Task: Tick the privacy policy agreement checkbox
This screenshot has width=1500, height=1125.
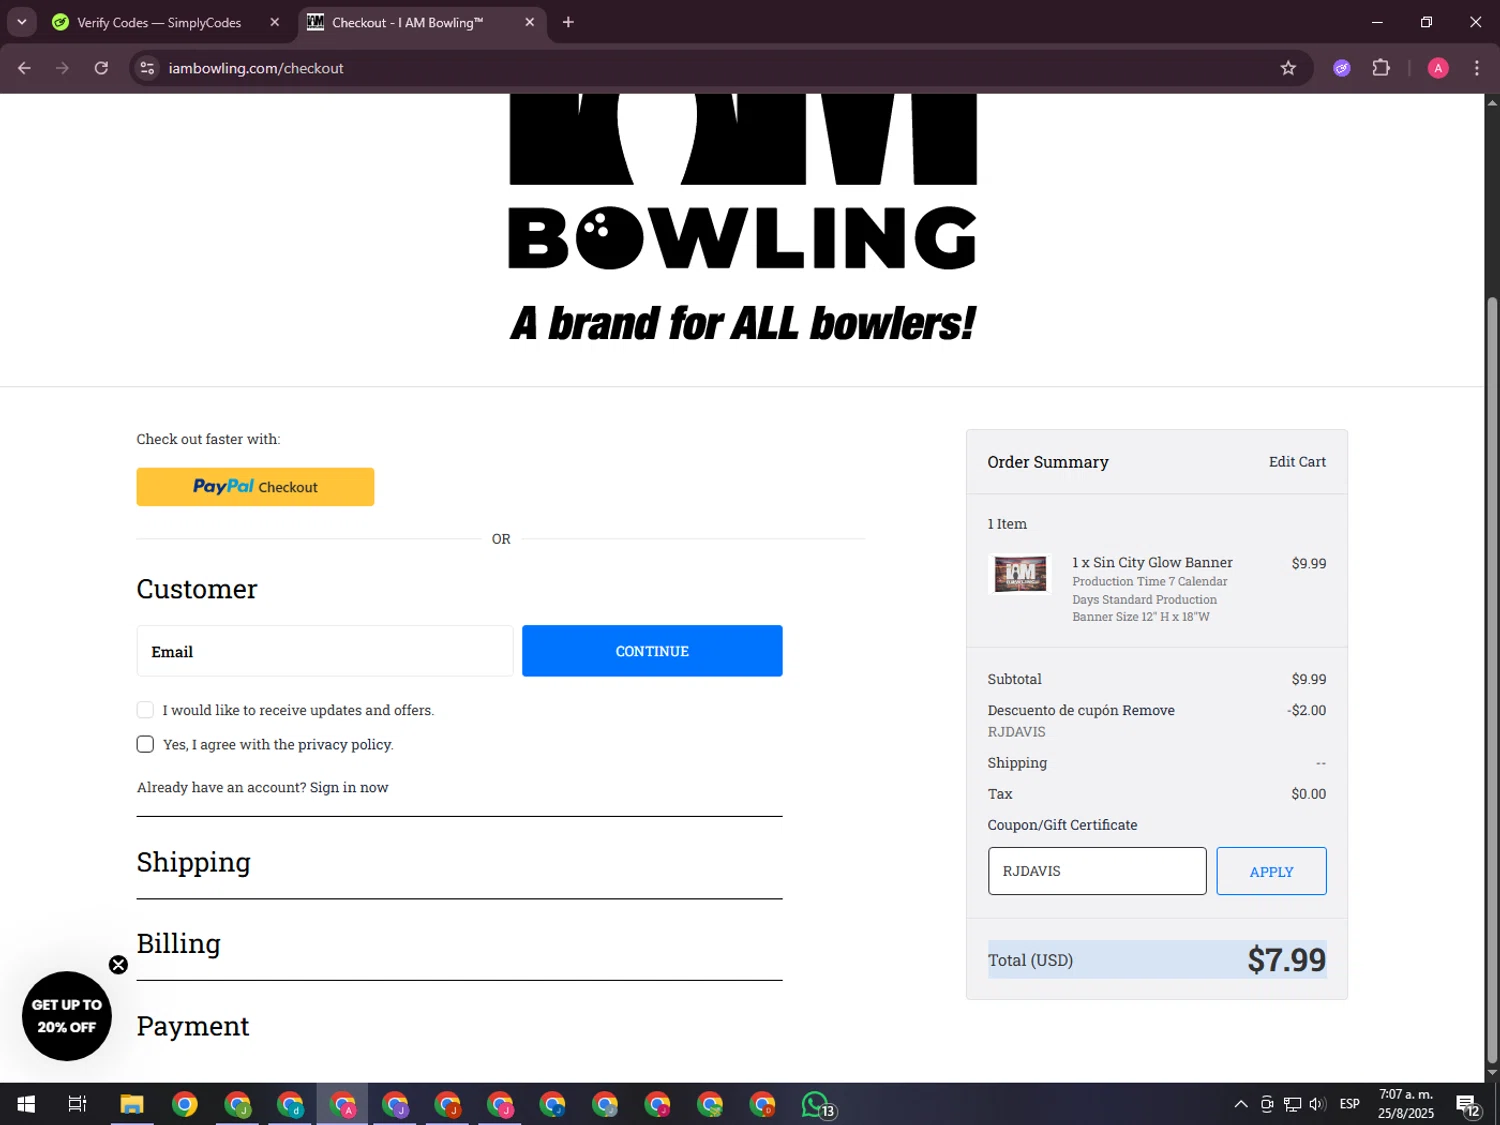Action: click(145, 744)
